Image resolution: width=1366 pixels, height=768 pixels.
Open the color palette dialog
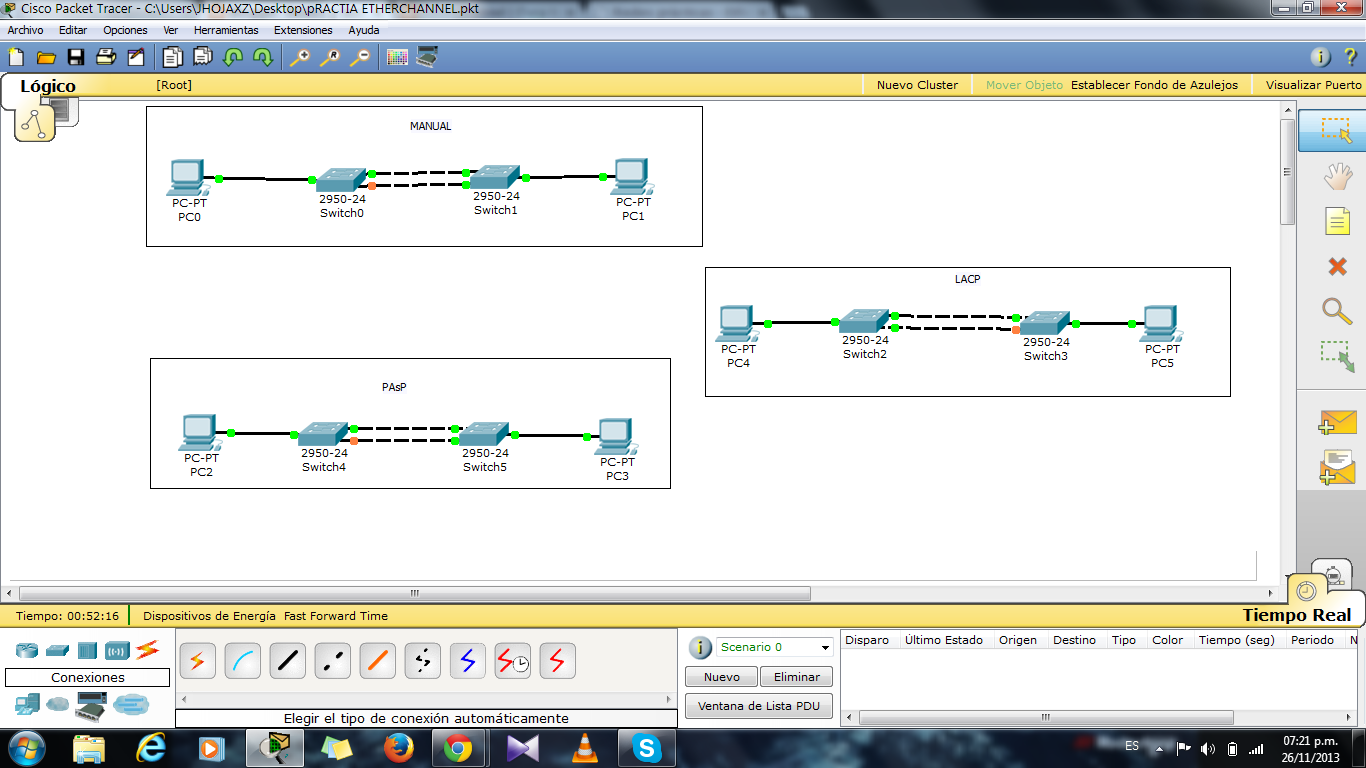click(397, 57)
